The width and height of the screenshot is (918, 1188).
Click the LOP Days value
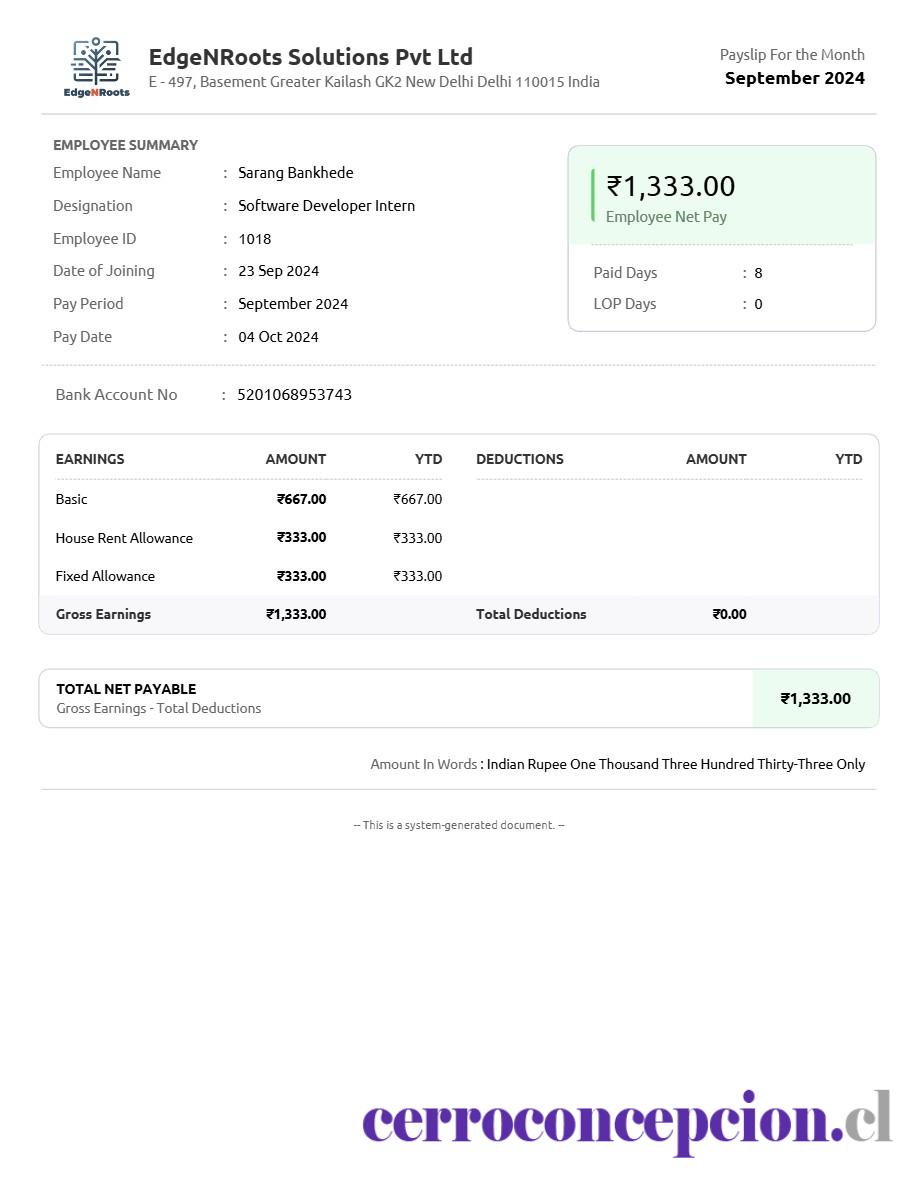coord(758,305)
